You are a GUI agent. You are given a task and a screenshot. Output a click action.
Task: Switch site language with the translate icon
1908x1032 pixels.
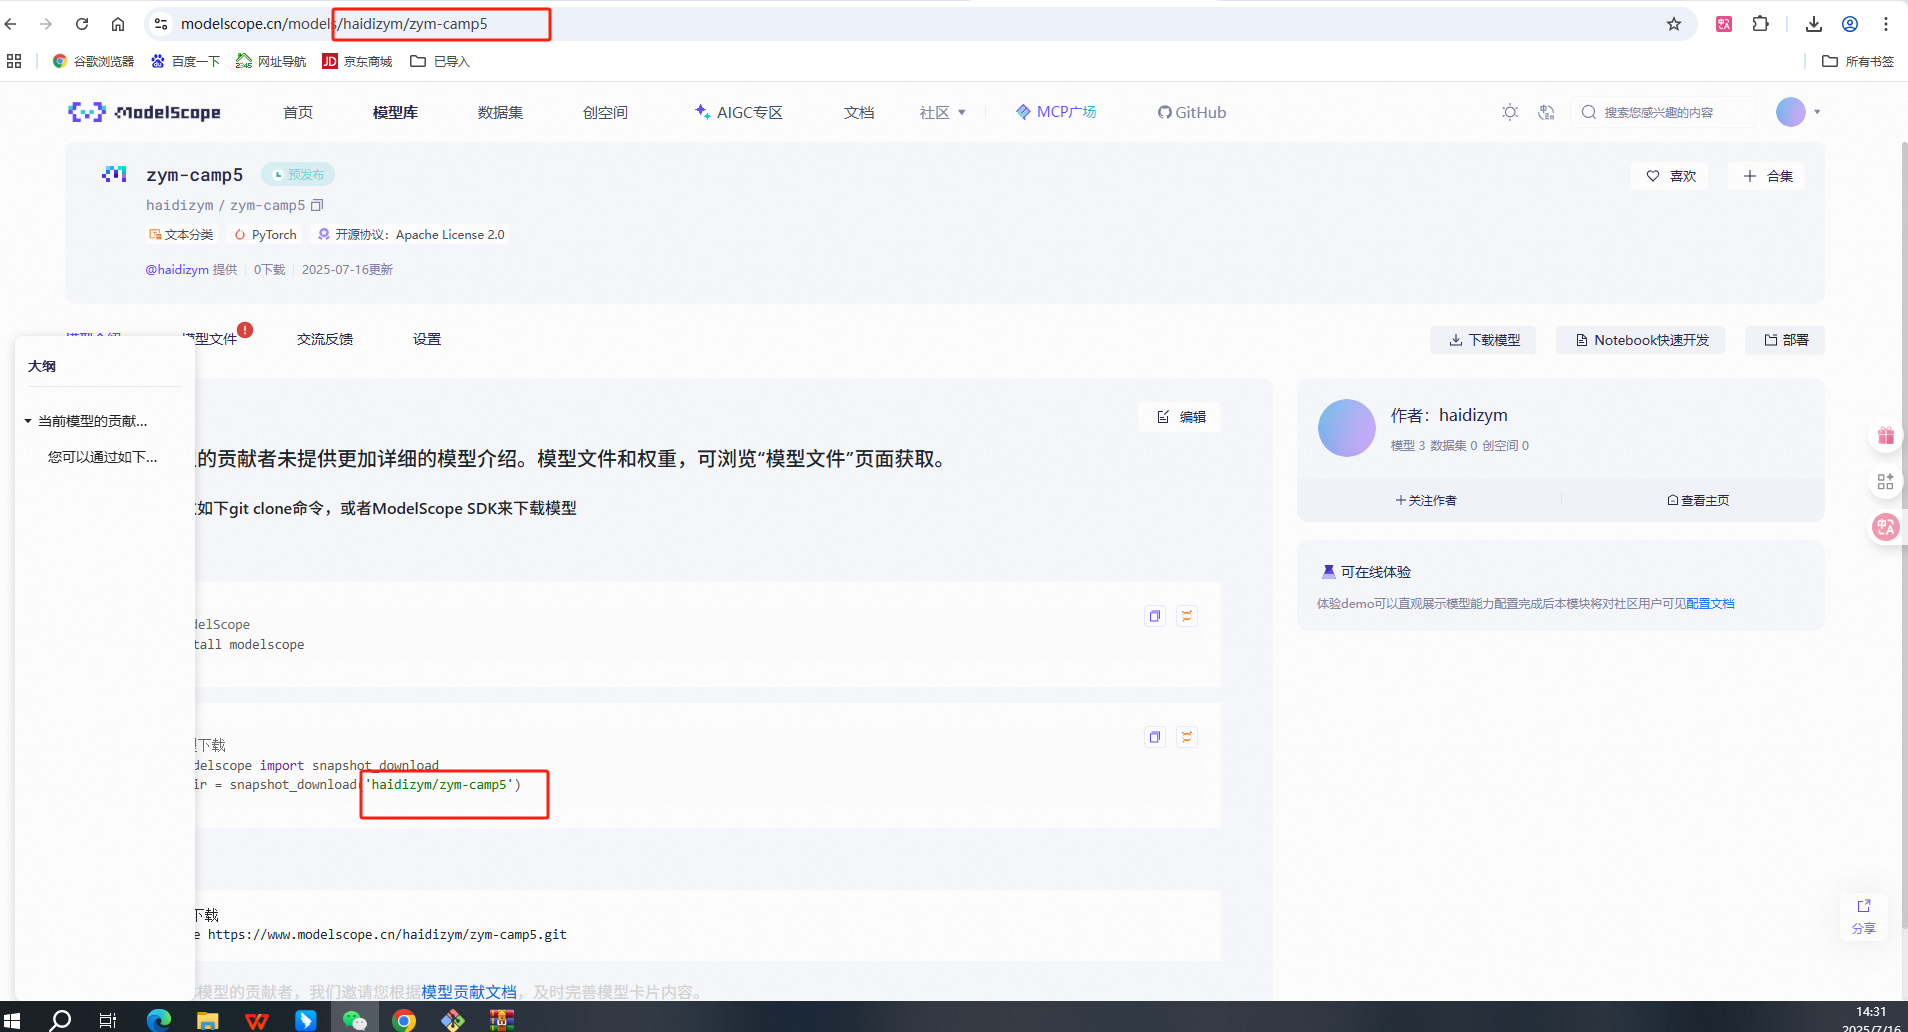pos(1546,112)
